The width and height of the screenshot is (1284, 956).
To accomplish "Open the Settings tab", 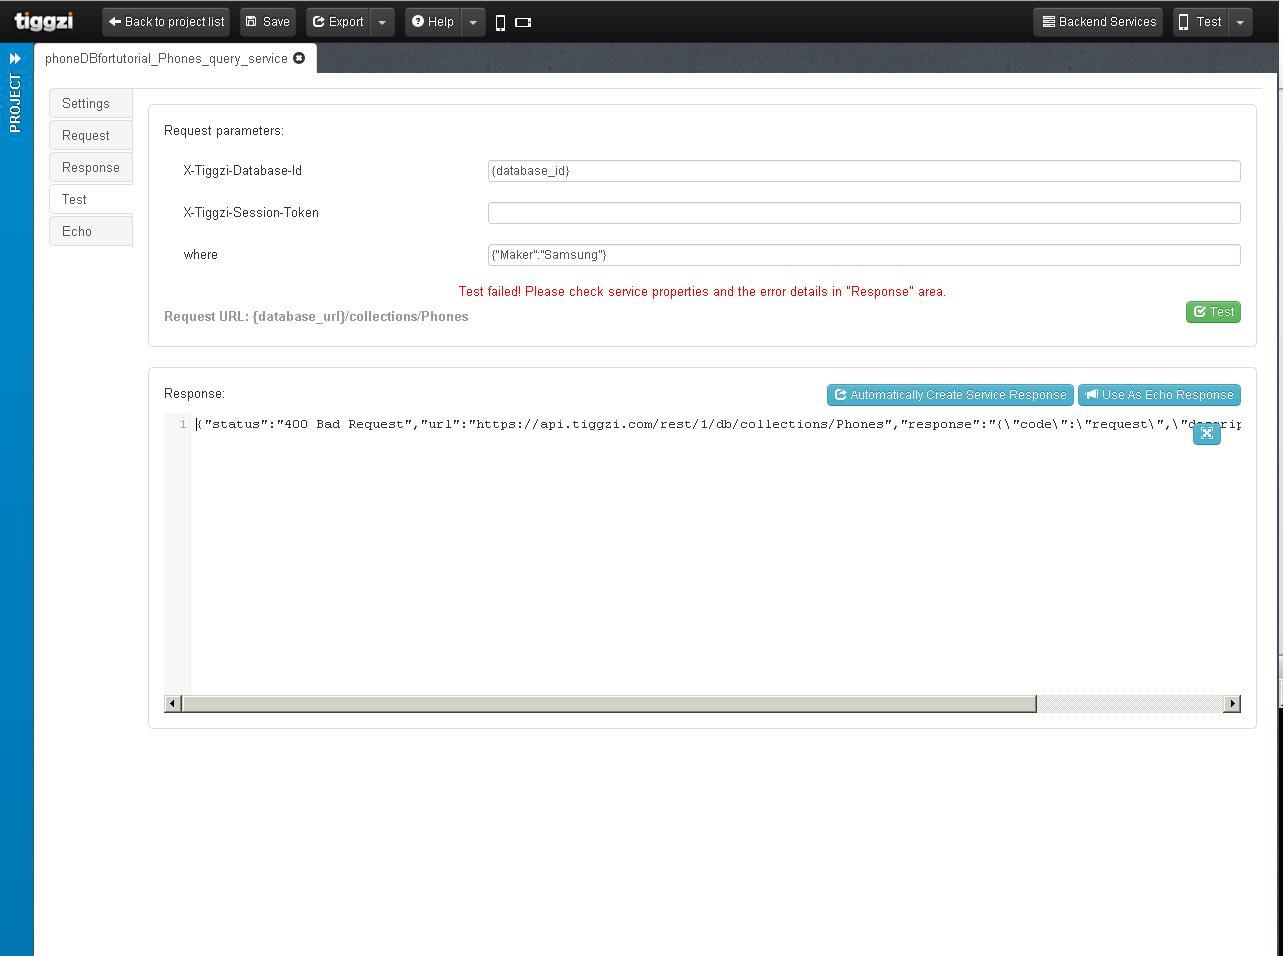I will [x=86, y=103].
